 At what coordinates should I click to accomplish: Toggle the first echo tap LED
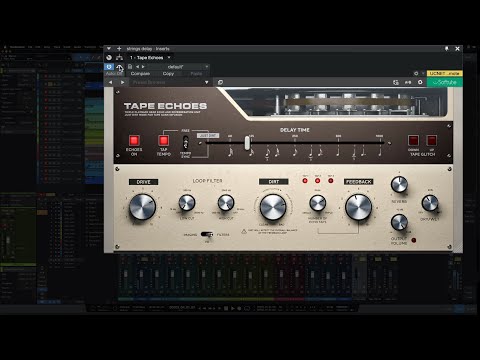click(x=305, y=181)
